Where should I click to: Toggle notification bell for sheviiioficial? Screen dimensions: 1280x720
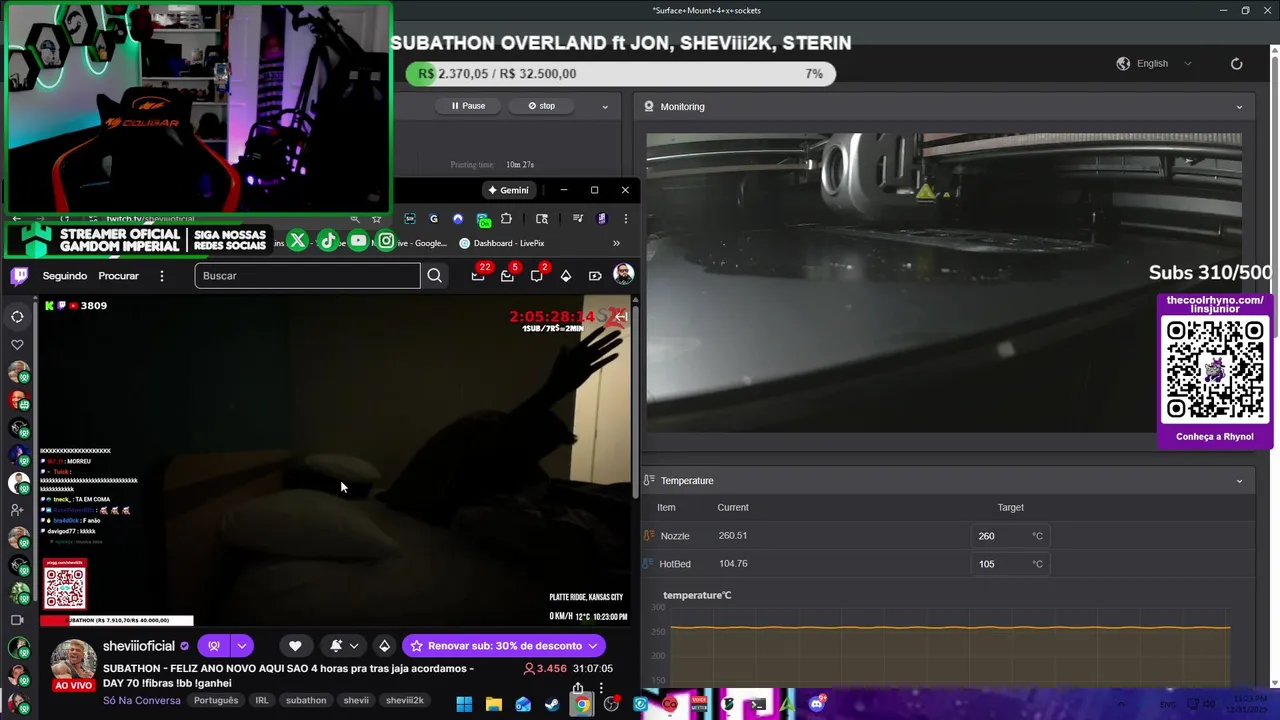(x=336, y=646)
